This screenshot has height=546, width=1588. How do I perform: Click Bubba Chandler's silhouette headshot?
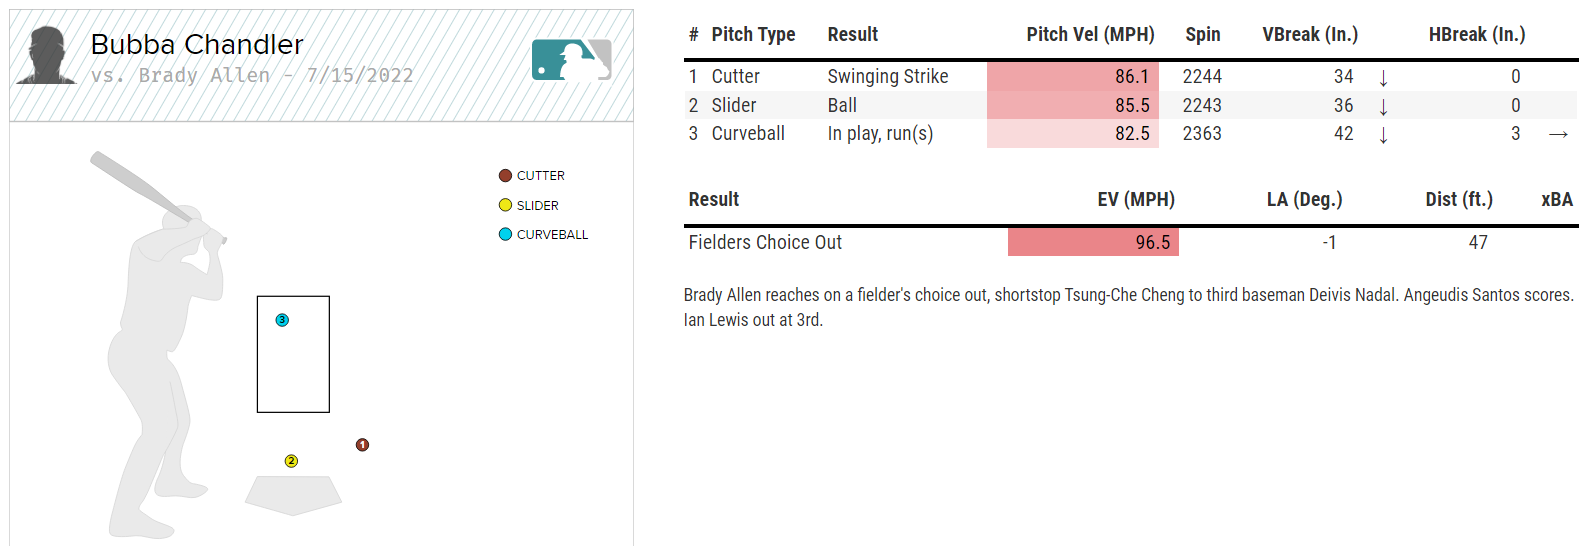[x=46, y=56]
